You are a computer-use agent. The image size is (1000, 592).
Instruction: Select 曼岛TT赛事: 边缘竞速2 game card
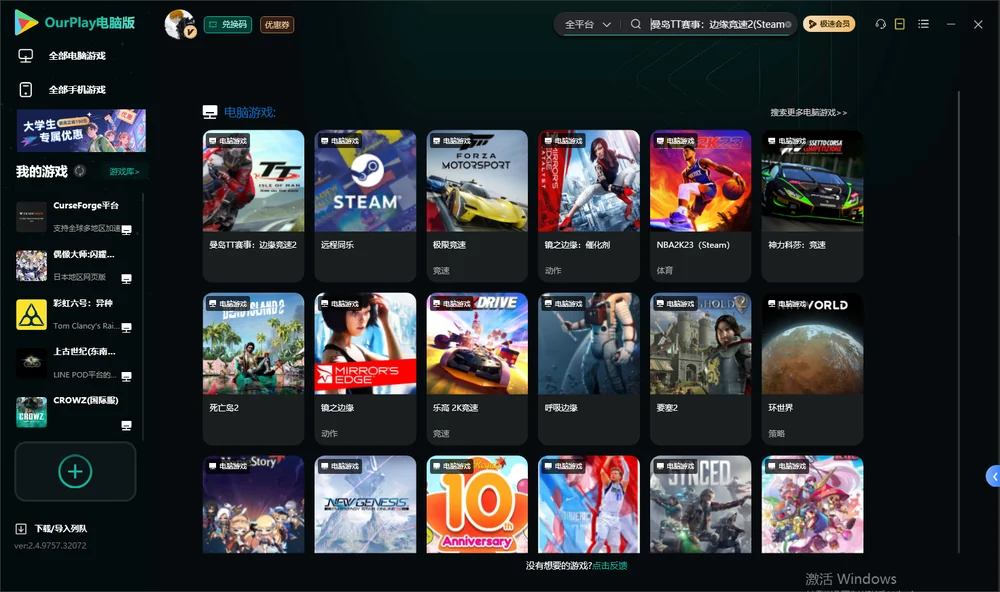pos(253,205)
